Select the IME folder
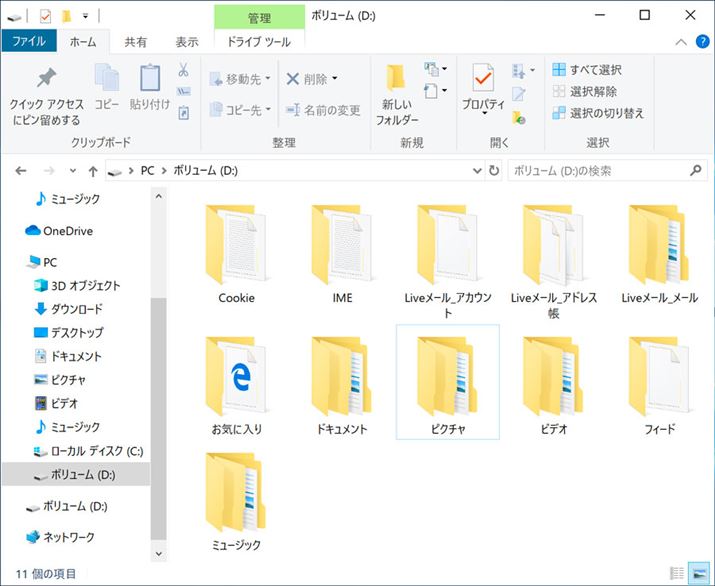This screenshot has width=715, height=586. tap(342, 254)
